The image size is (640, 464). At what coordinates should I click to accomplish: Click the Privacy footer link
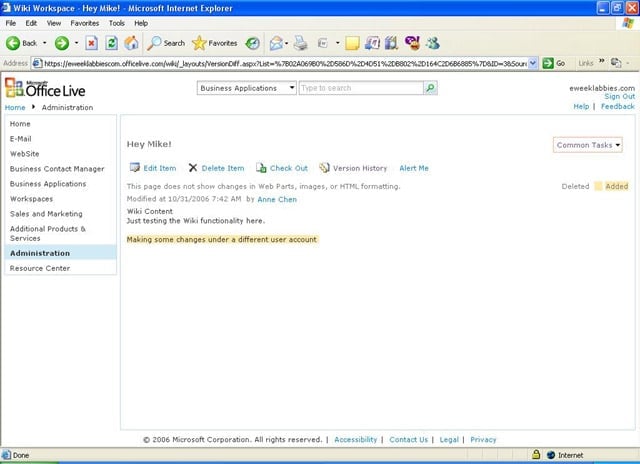483,440
